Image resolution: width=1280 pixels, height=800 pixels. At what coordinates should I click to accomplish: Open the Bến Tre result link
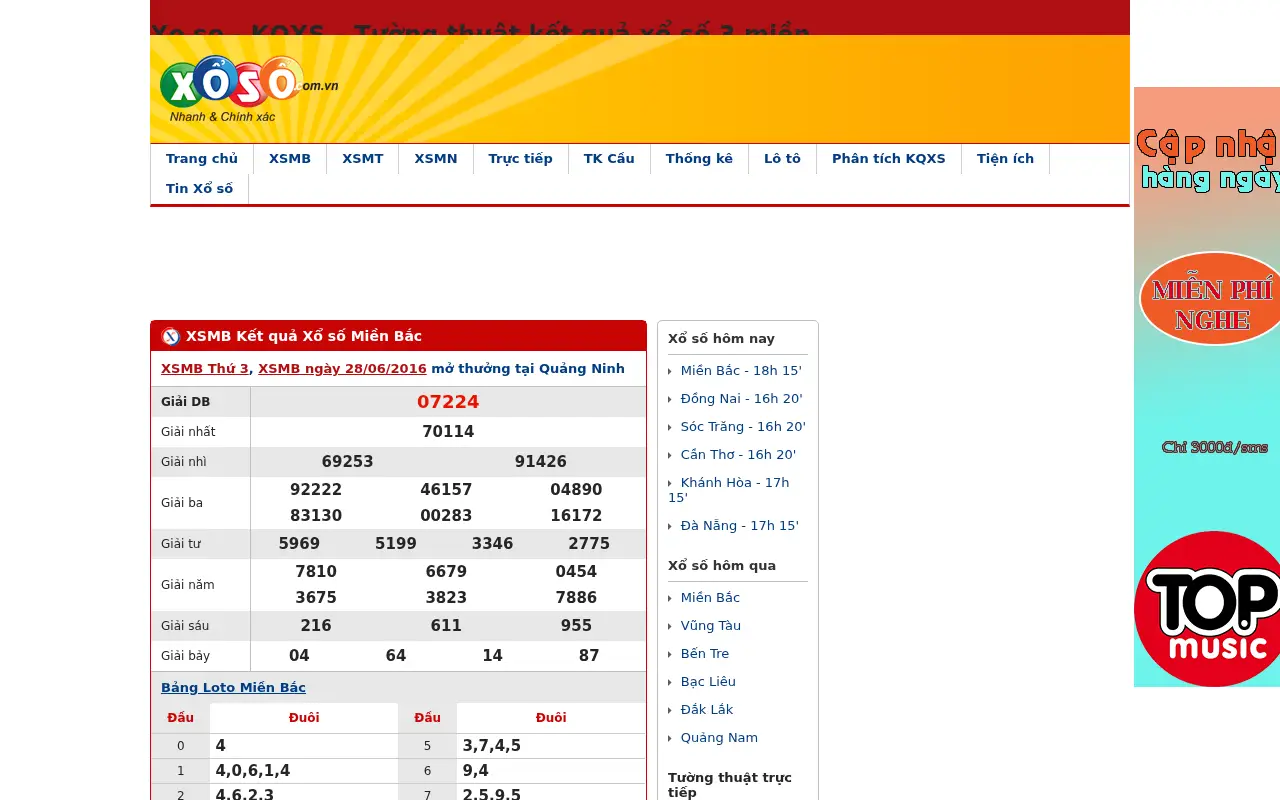pos(705,654)
